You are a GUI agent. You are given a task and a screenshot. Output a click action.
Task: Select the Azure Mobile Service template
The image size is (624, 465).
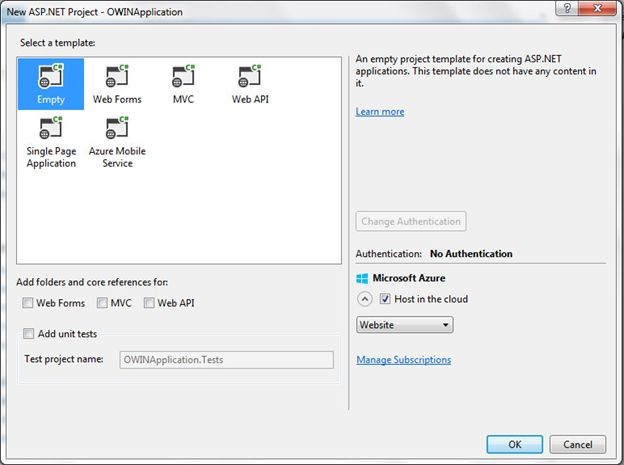[x=117, y=142]
